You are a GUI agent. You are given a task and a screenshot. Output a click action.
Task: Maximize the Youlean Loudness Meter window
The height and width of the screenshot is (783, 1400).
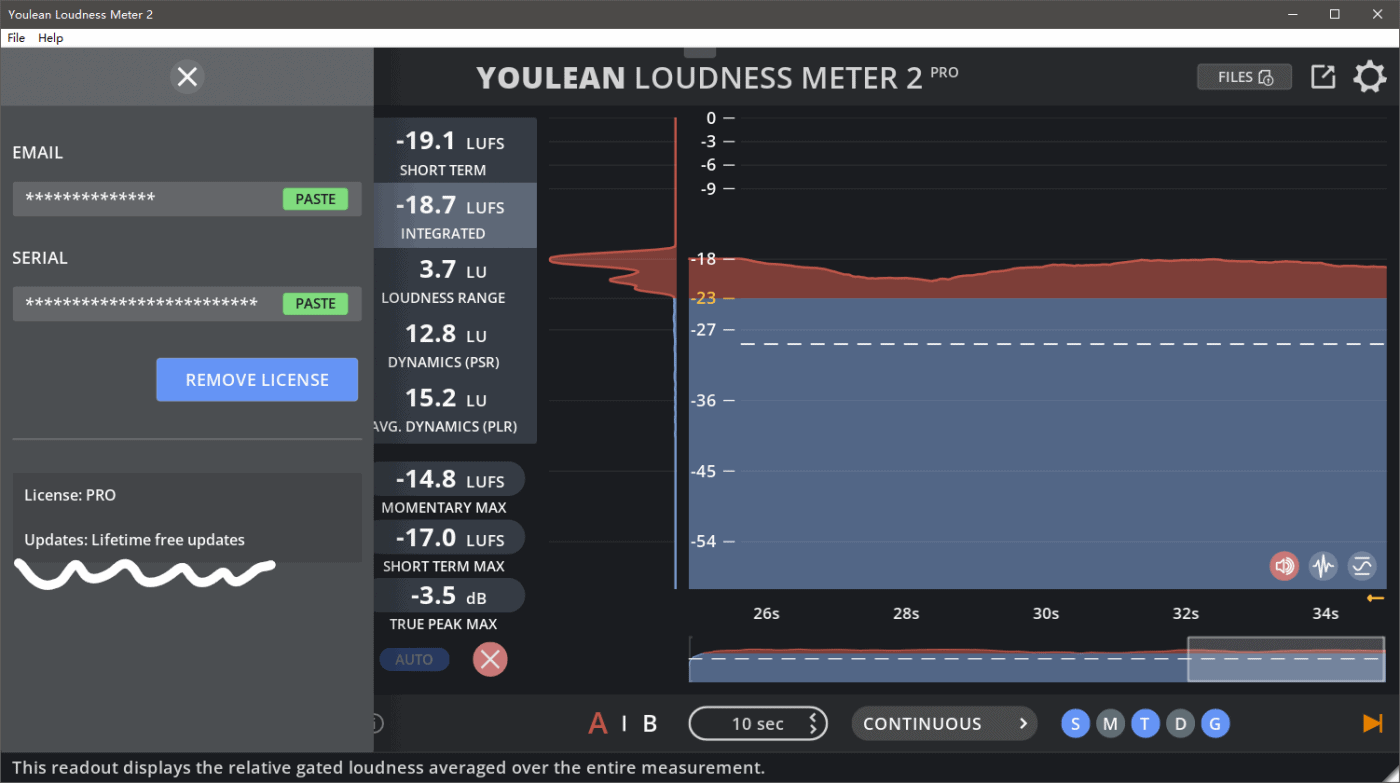click(1334, 14)
